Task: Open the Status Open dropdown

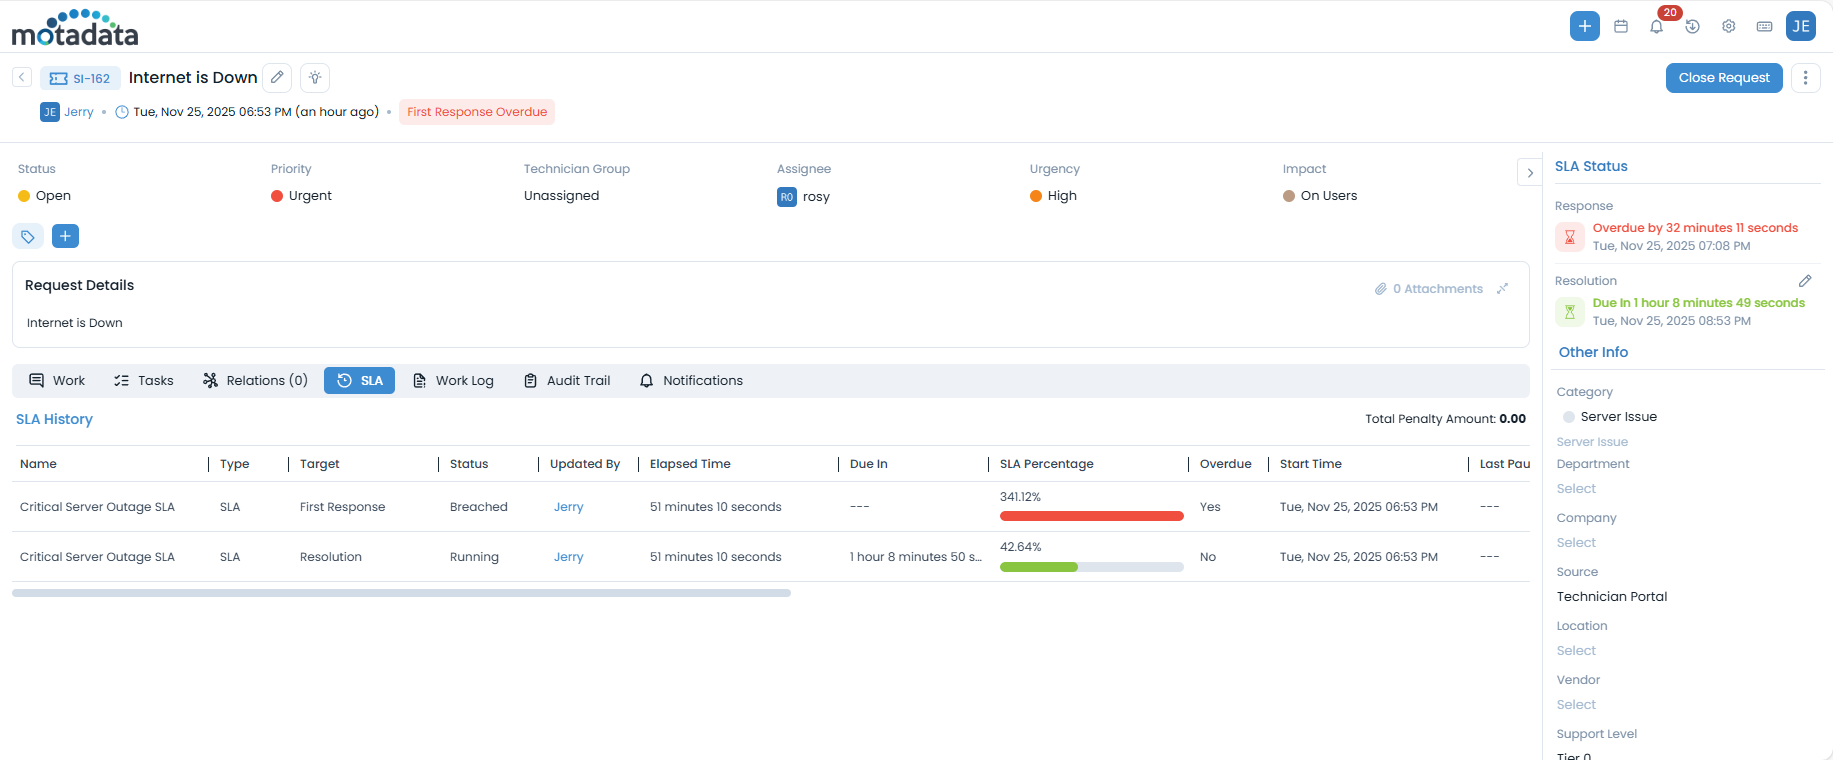Action: (x=53, y=196)
